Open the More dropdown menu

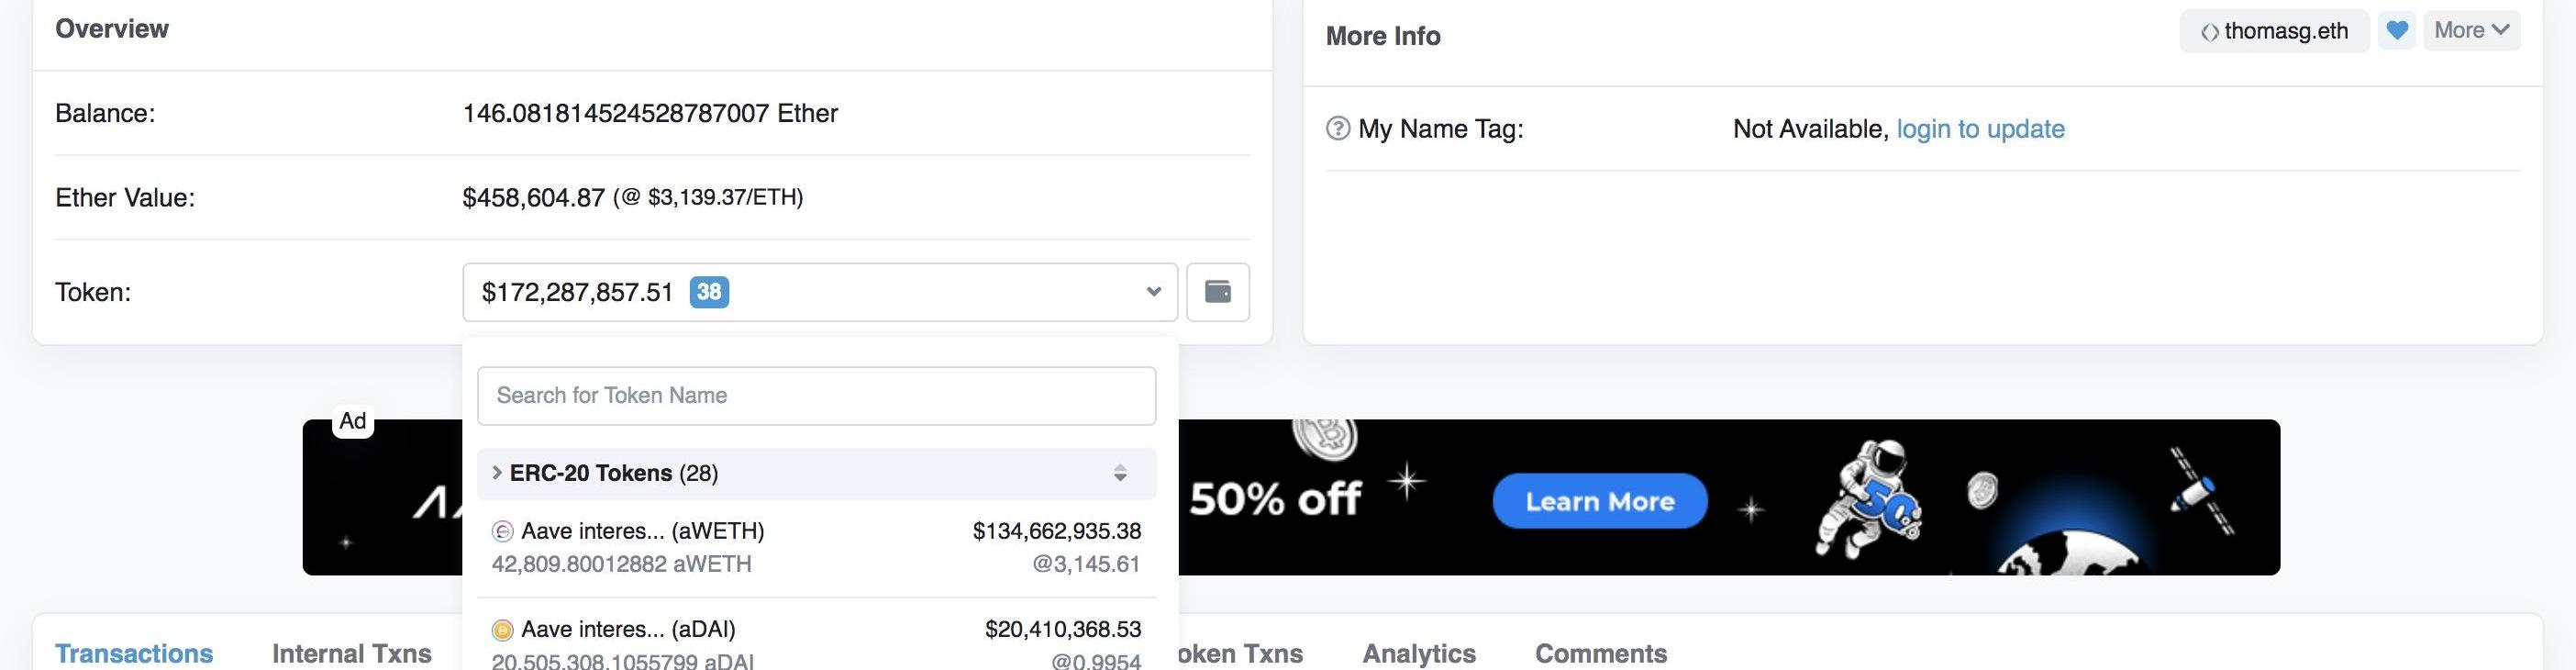pos(2471,31)
